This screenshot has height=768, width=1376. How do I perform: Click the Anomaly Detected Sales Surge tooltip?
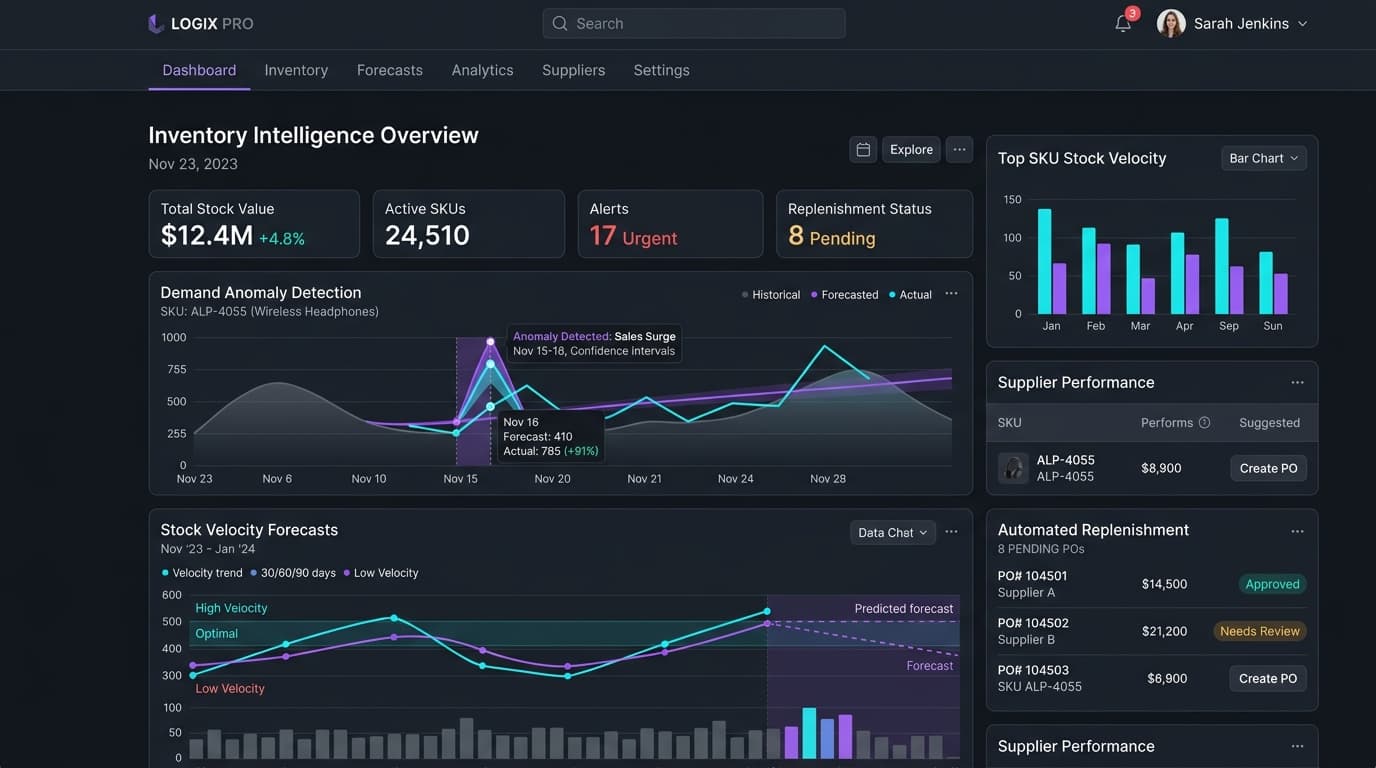click(594, 343)
